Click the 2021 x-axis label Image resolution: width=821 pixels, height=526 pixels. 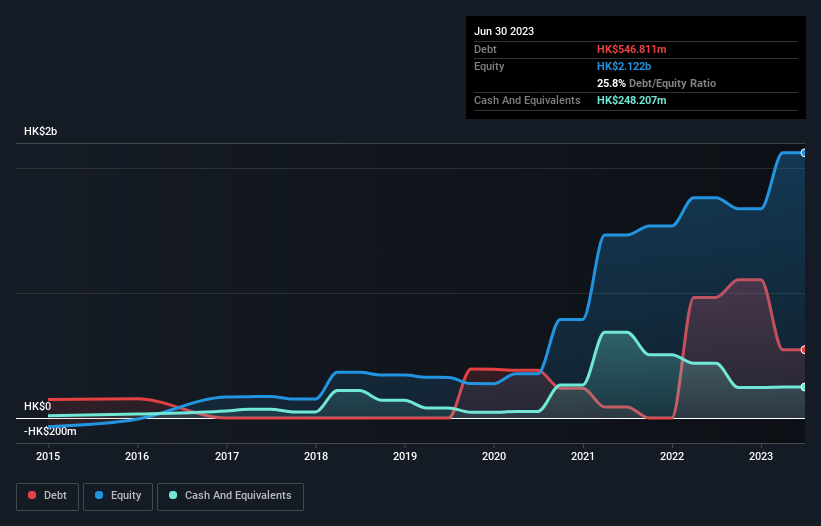click(x=583, y=456)
